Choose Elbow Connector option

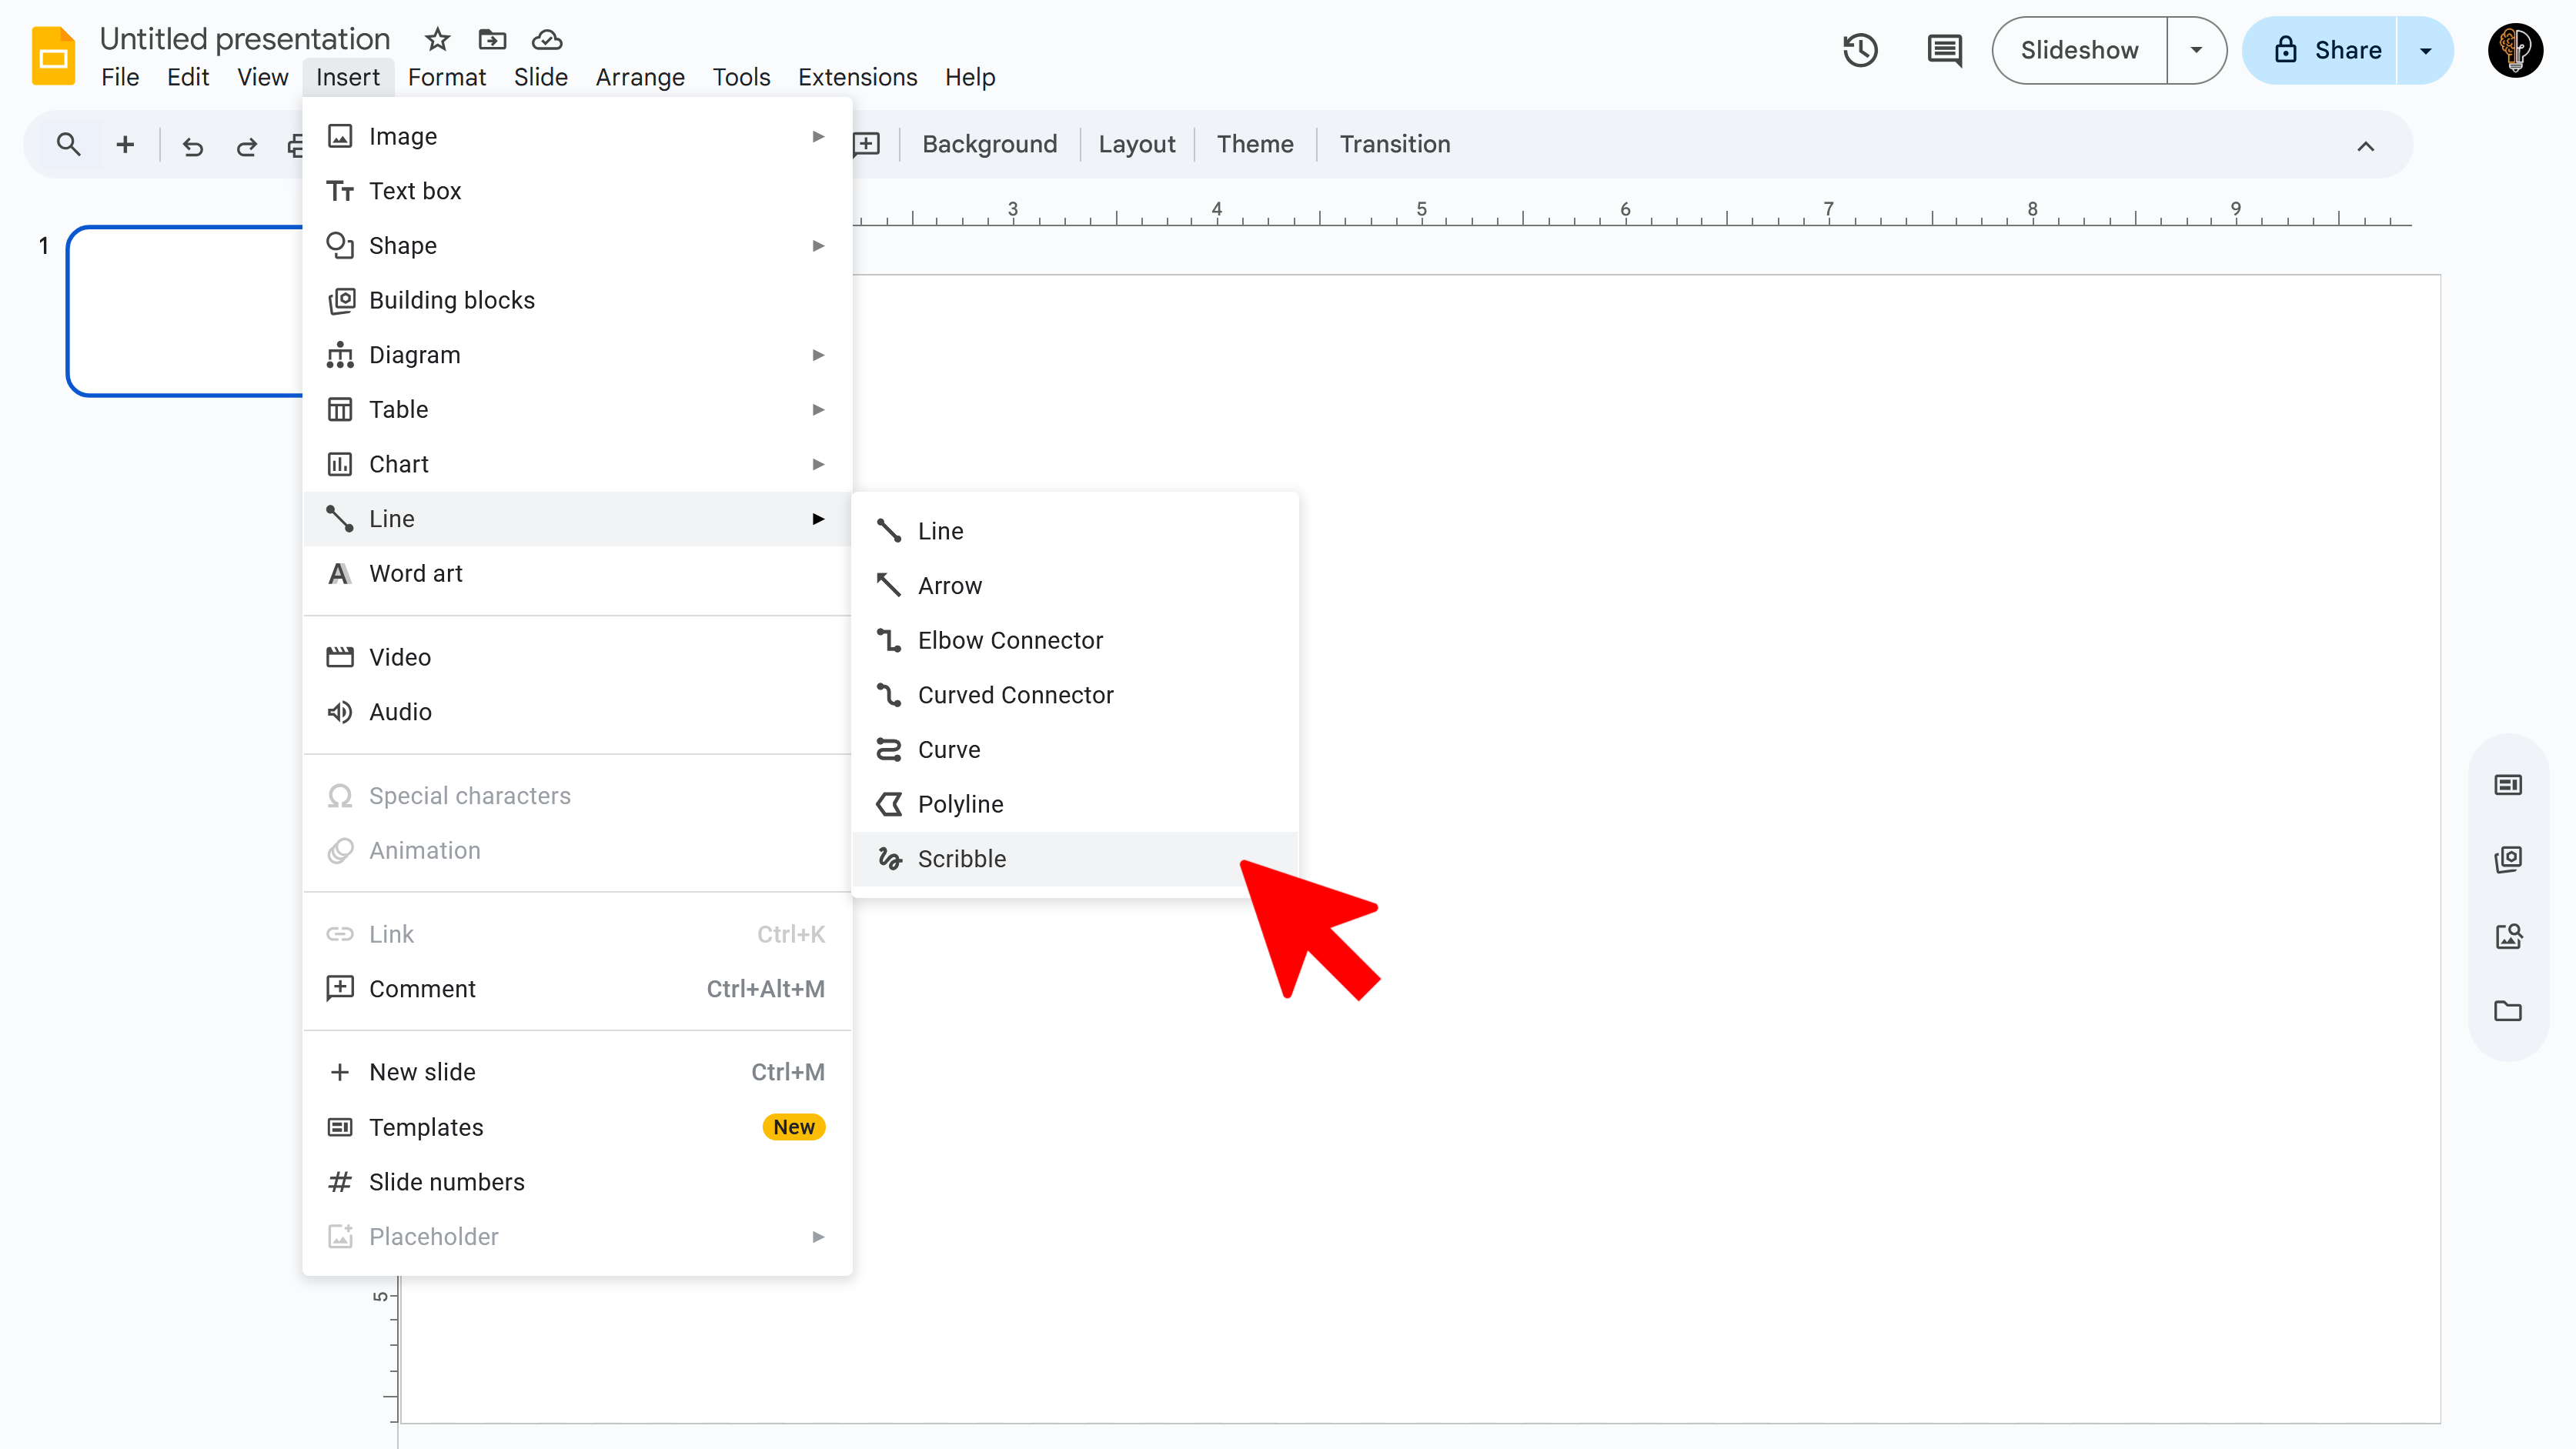pyautogui.click(x=1075, y=640)
